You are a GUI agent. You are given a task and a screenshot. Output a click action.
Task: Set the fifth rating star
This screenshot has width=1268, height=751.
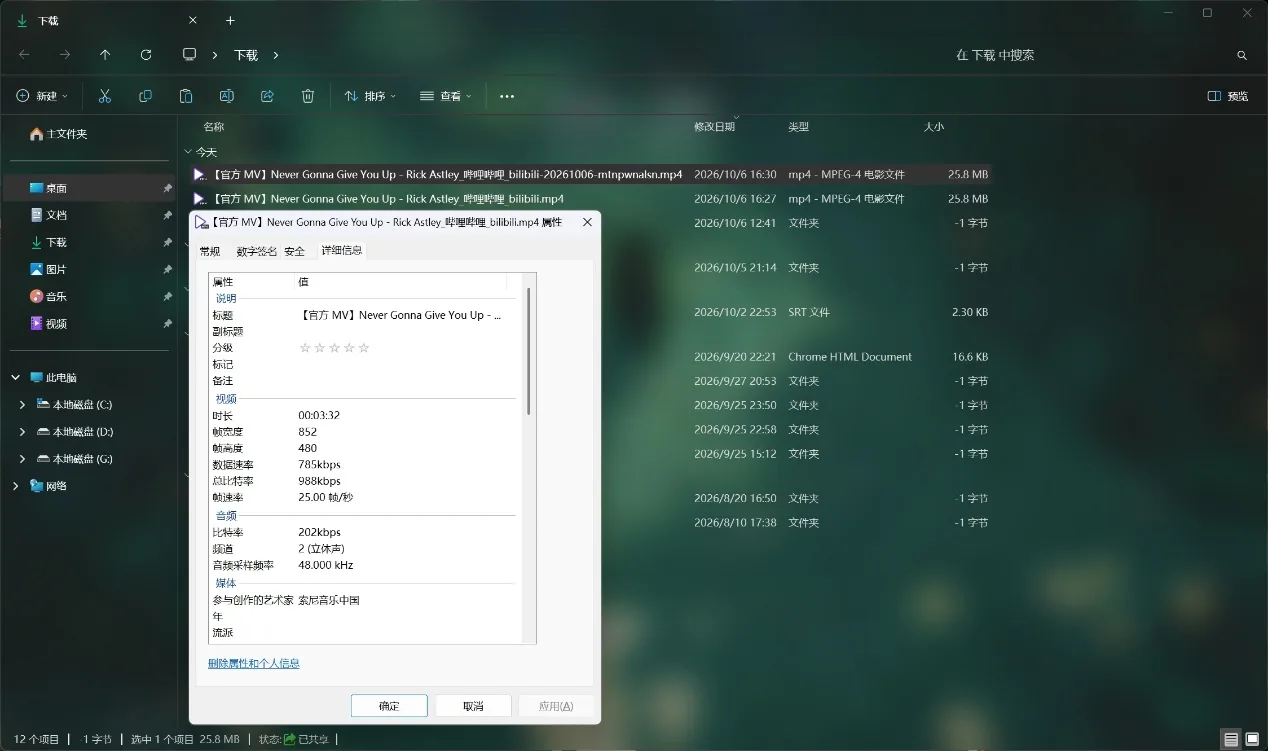click(x=364, y=348)
